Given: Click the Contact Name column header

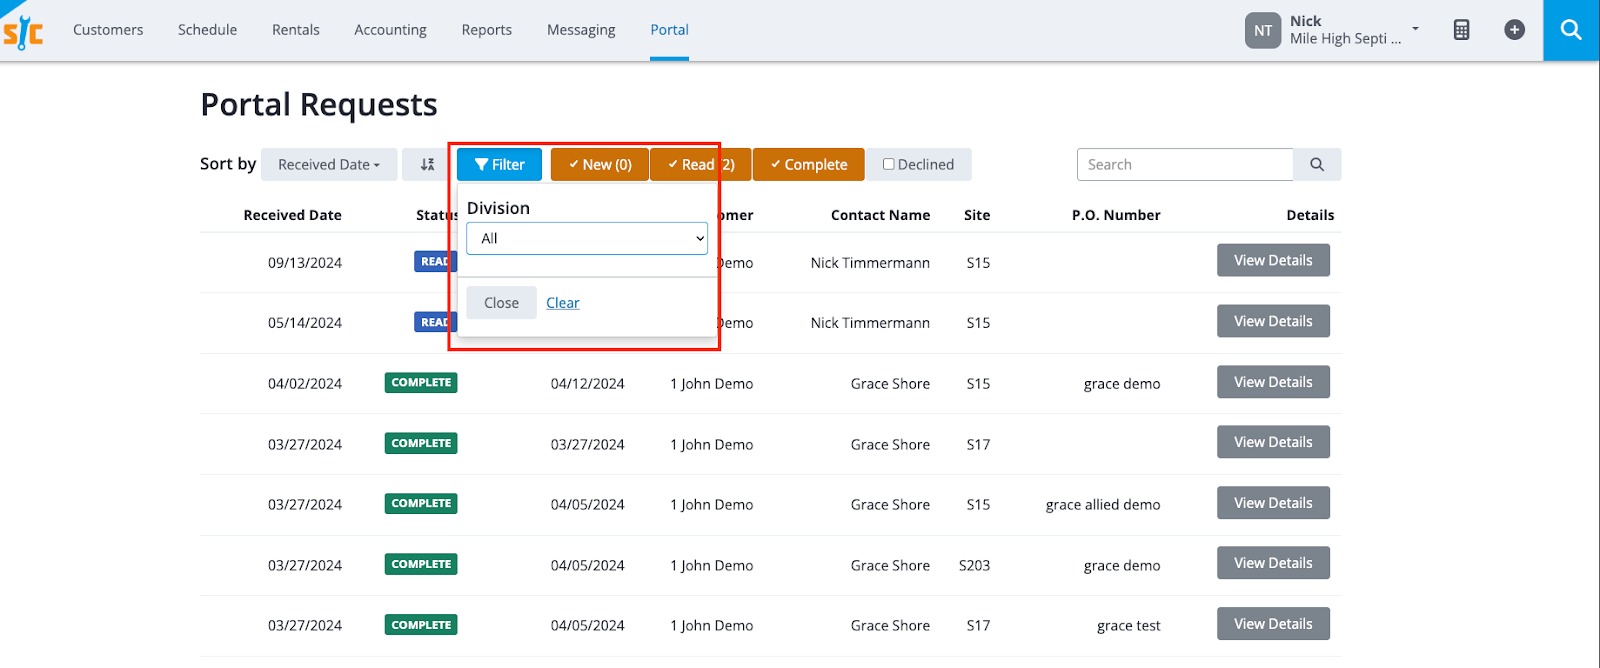Looking at the screenshot, I should [880, 215].
